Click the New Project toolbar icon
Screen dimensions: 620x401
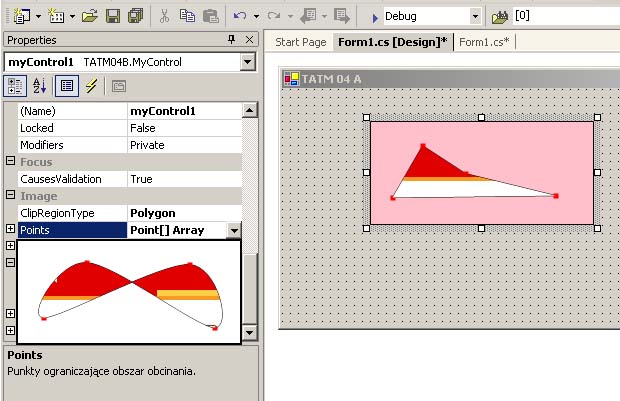tap(22, 16)
